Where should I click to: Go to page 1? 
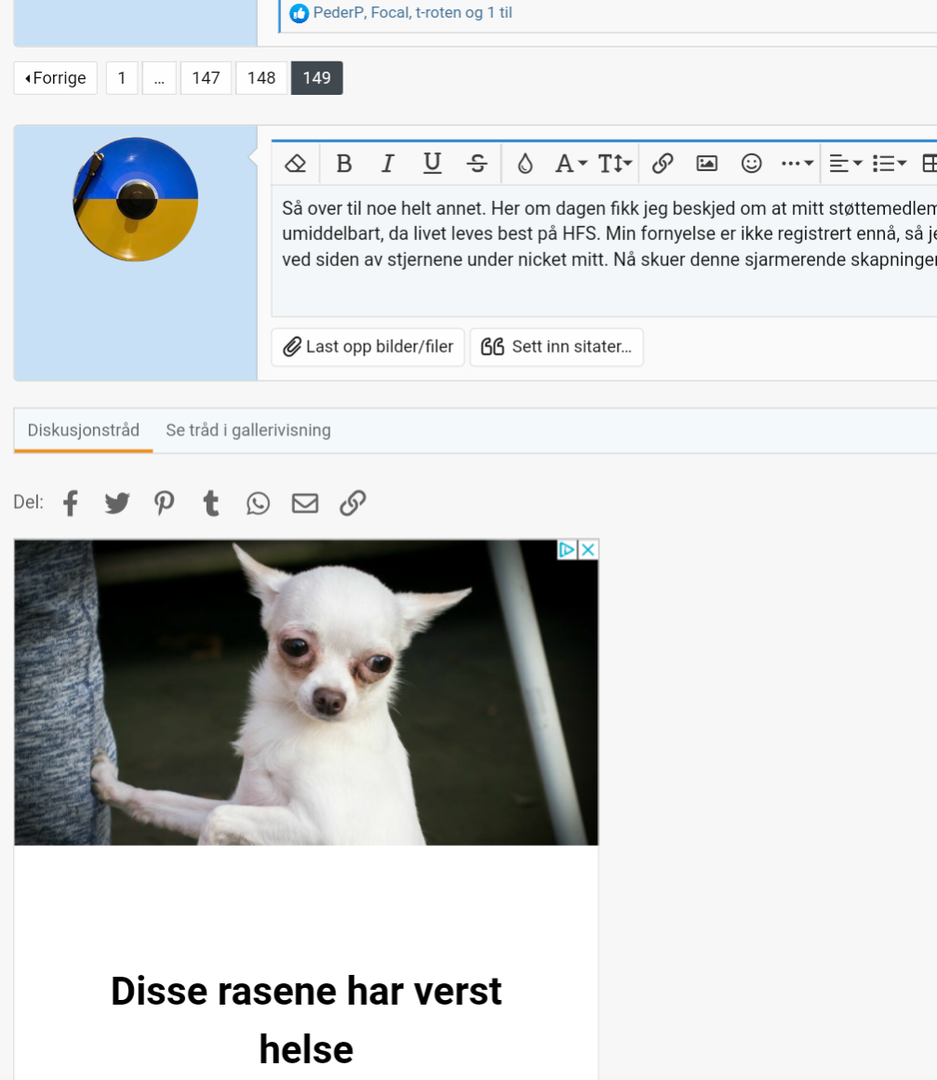(x=122, y=78)
